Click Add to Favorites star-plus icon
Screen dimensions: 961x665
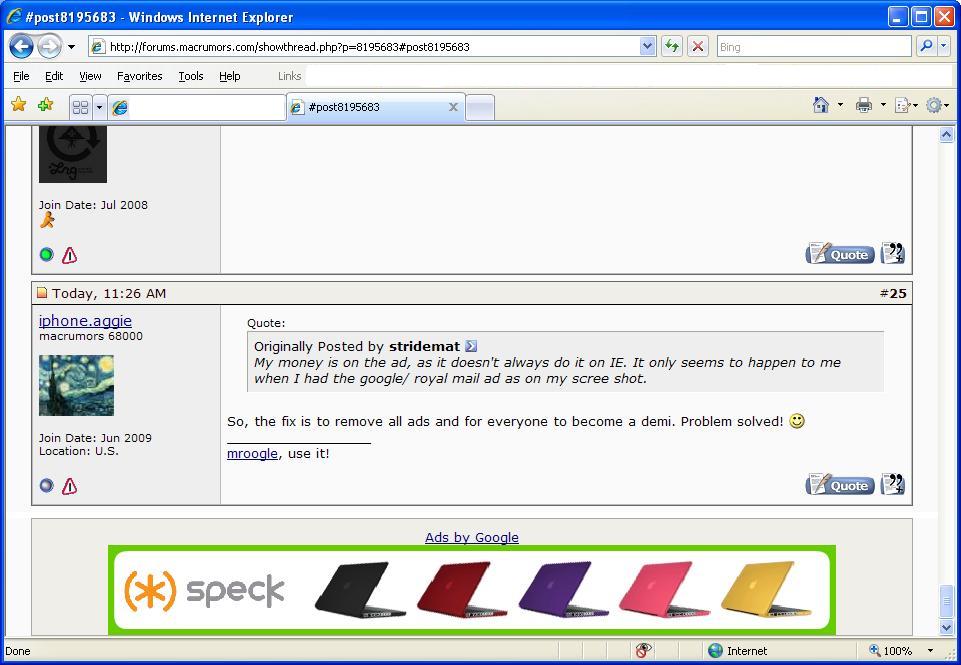pos(45,105)
